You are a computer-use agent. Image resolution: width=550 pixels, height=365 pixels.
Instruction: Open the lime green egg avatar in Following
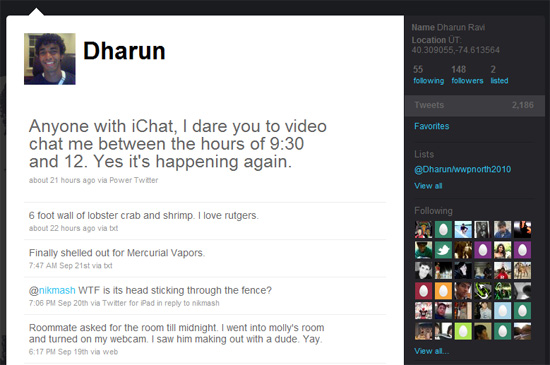pos(463,331)
